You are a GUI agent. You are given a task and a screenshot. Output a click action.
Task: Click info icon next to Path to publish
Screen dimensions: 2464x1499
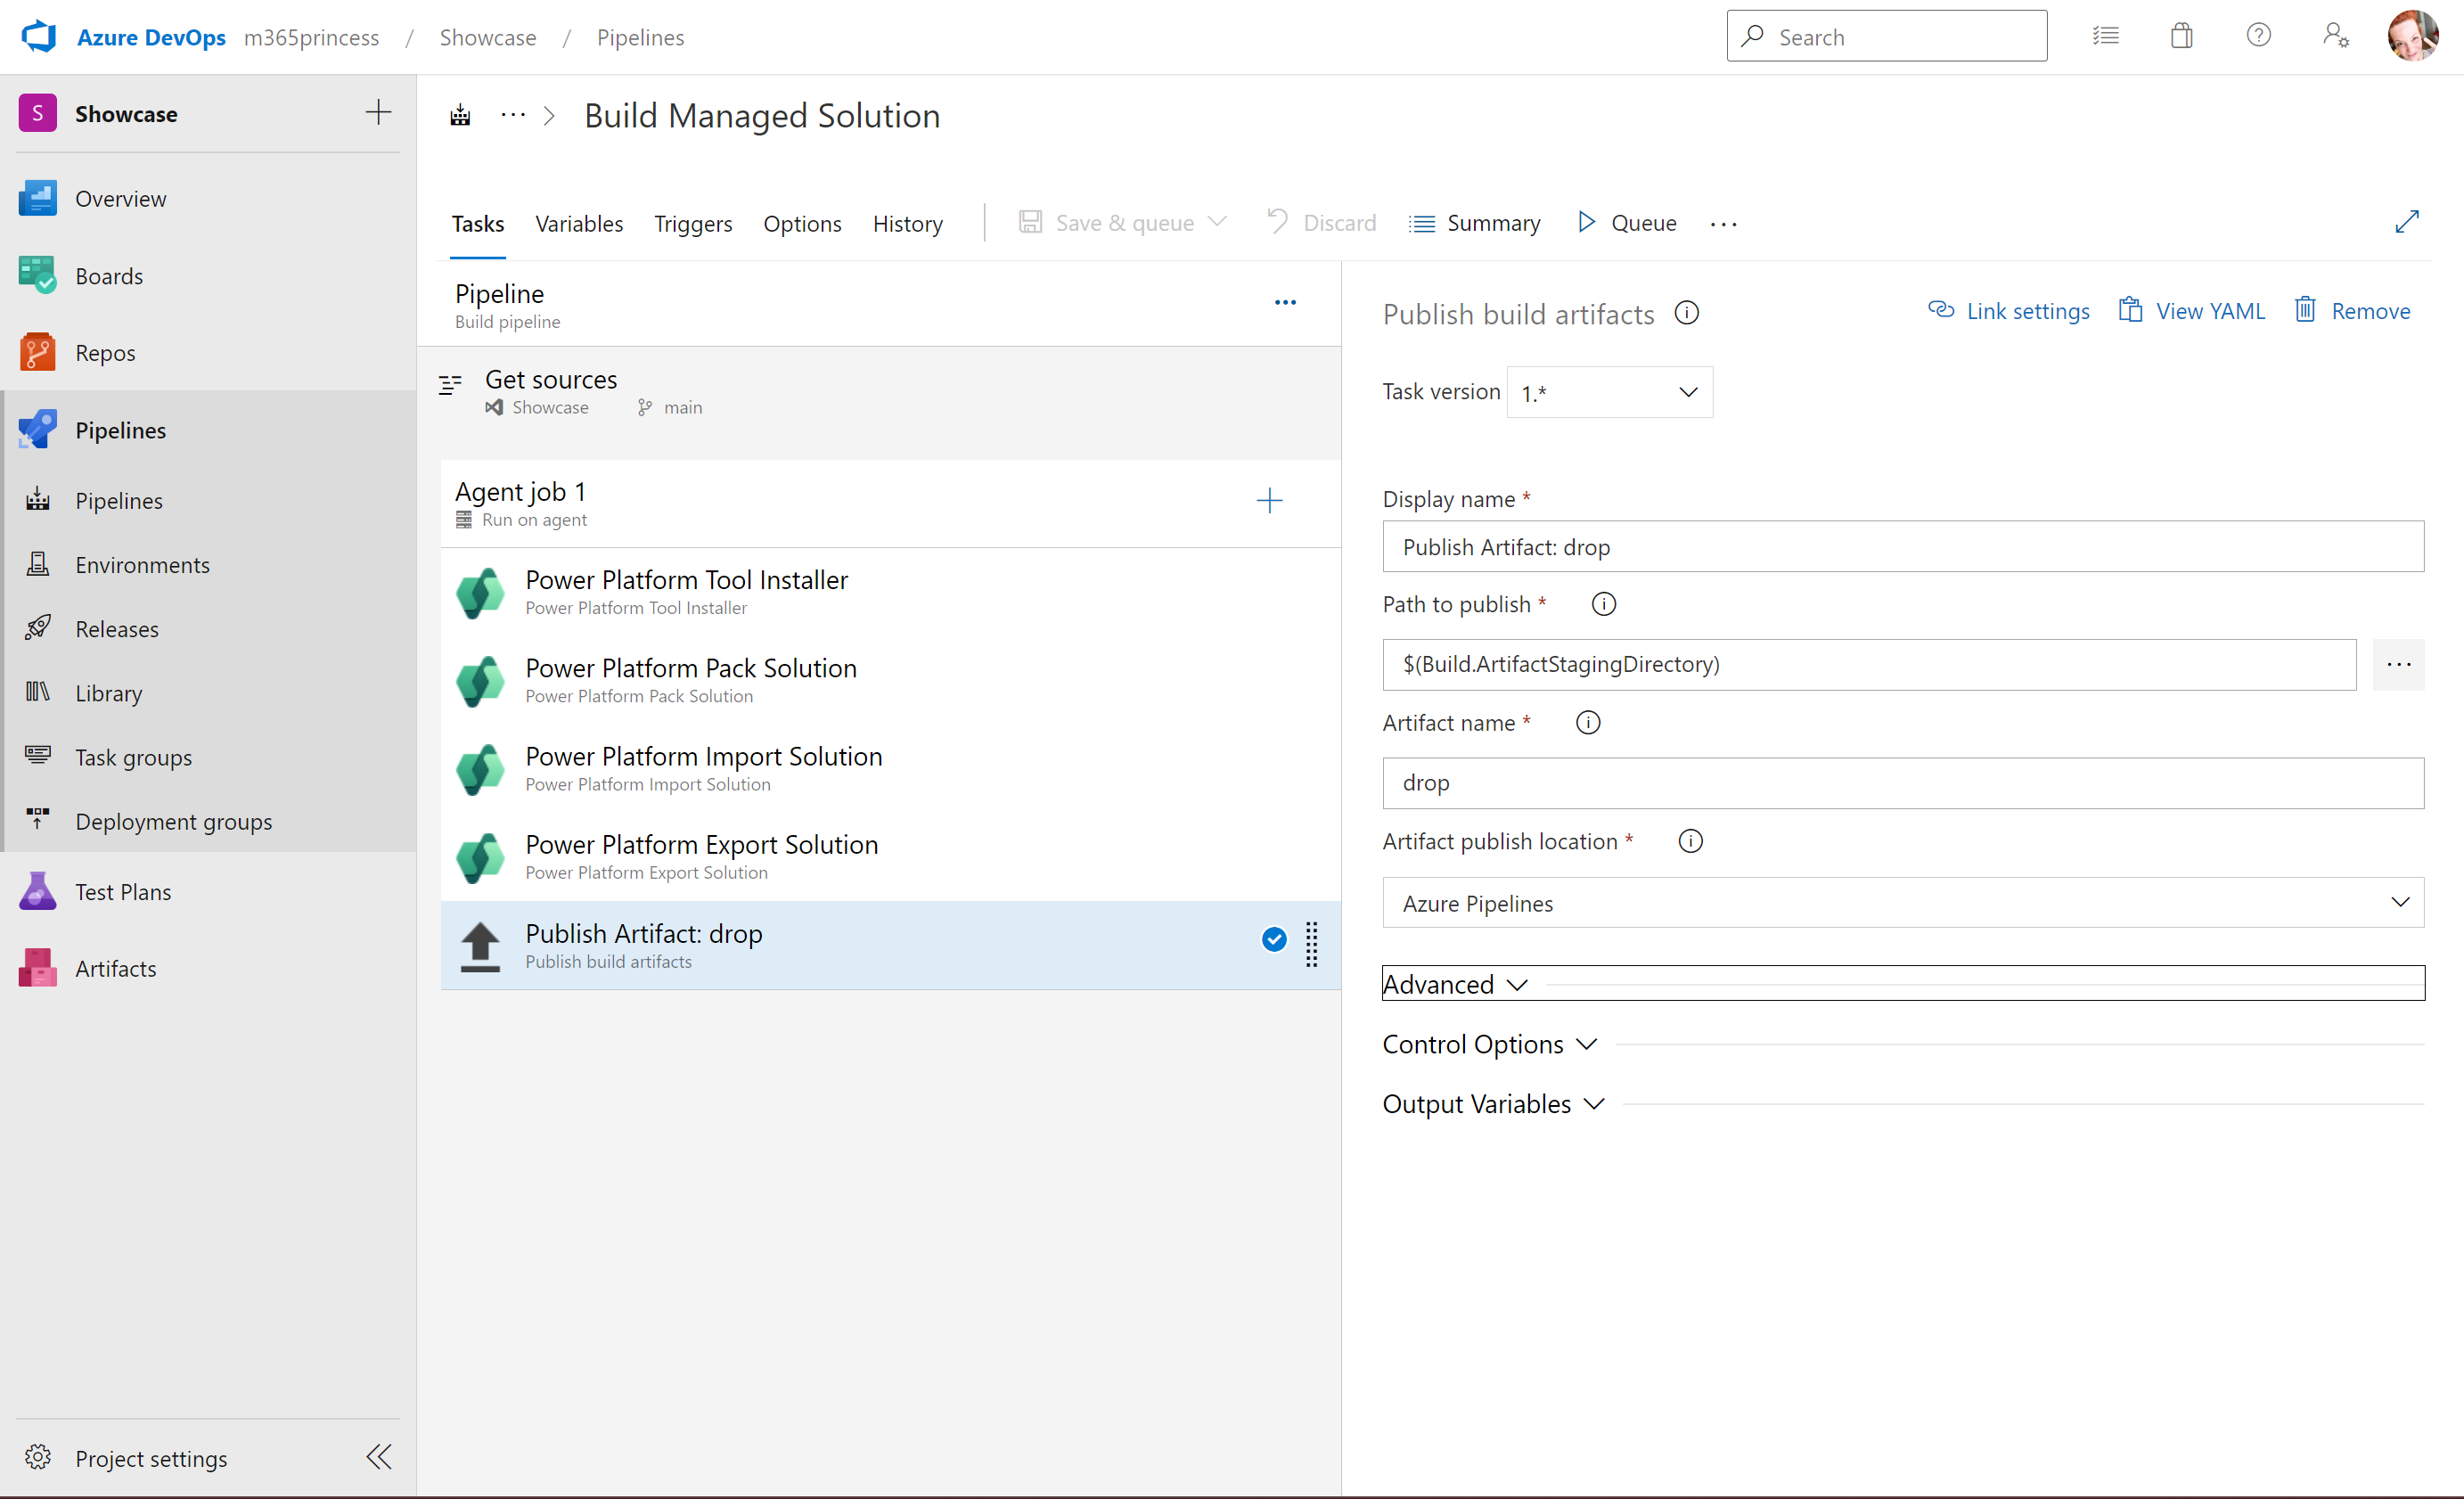click(1603, 604)
